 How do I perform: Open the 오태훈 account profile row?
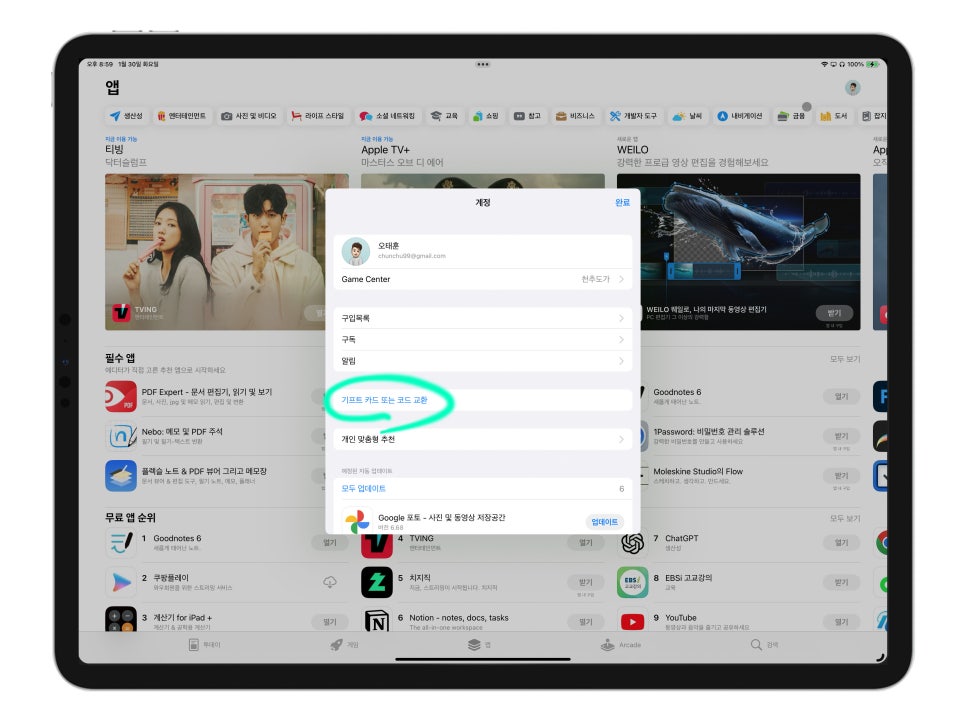[482, 251]
